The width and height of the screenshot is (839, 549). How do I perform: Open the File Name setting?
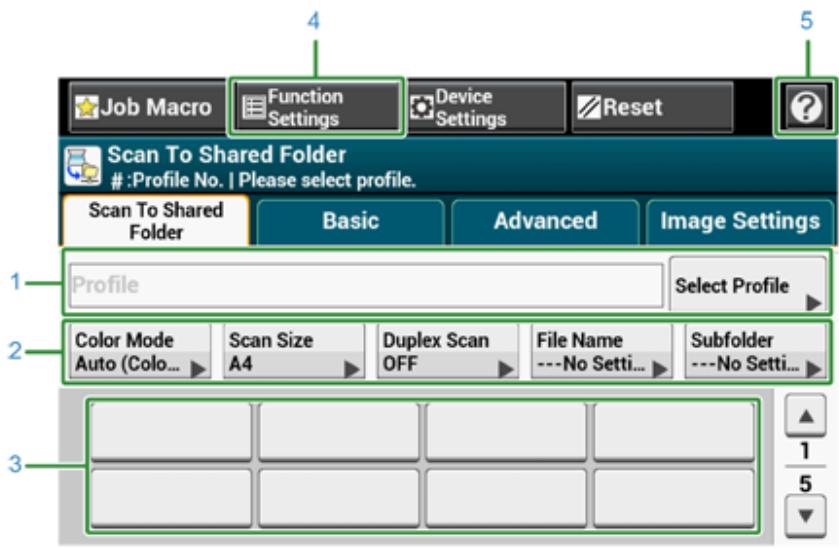click(x=602, y=352)
